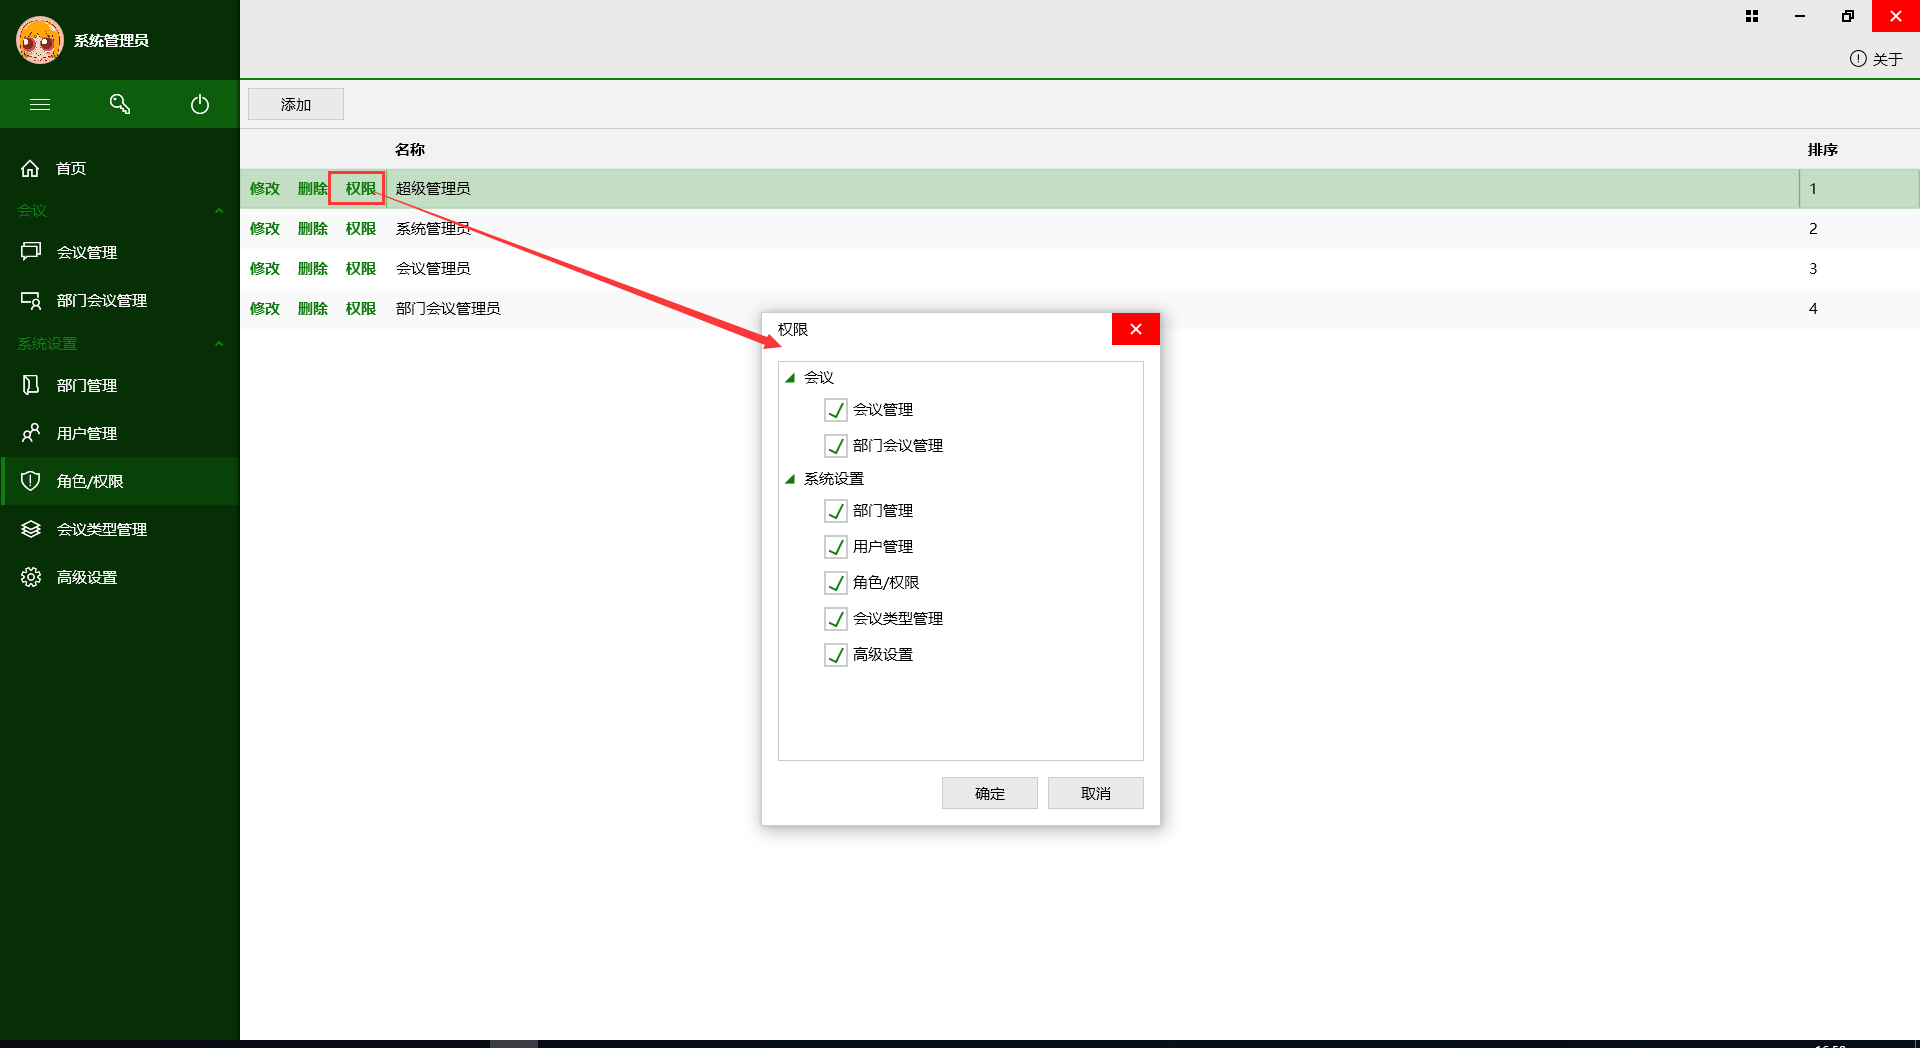The width and height of the screenshot is (1920, 1048).
Task: Open 首页 home icon in sidebar
Action: coord(31,168)
